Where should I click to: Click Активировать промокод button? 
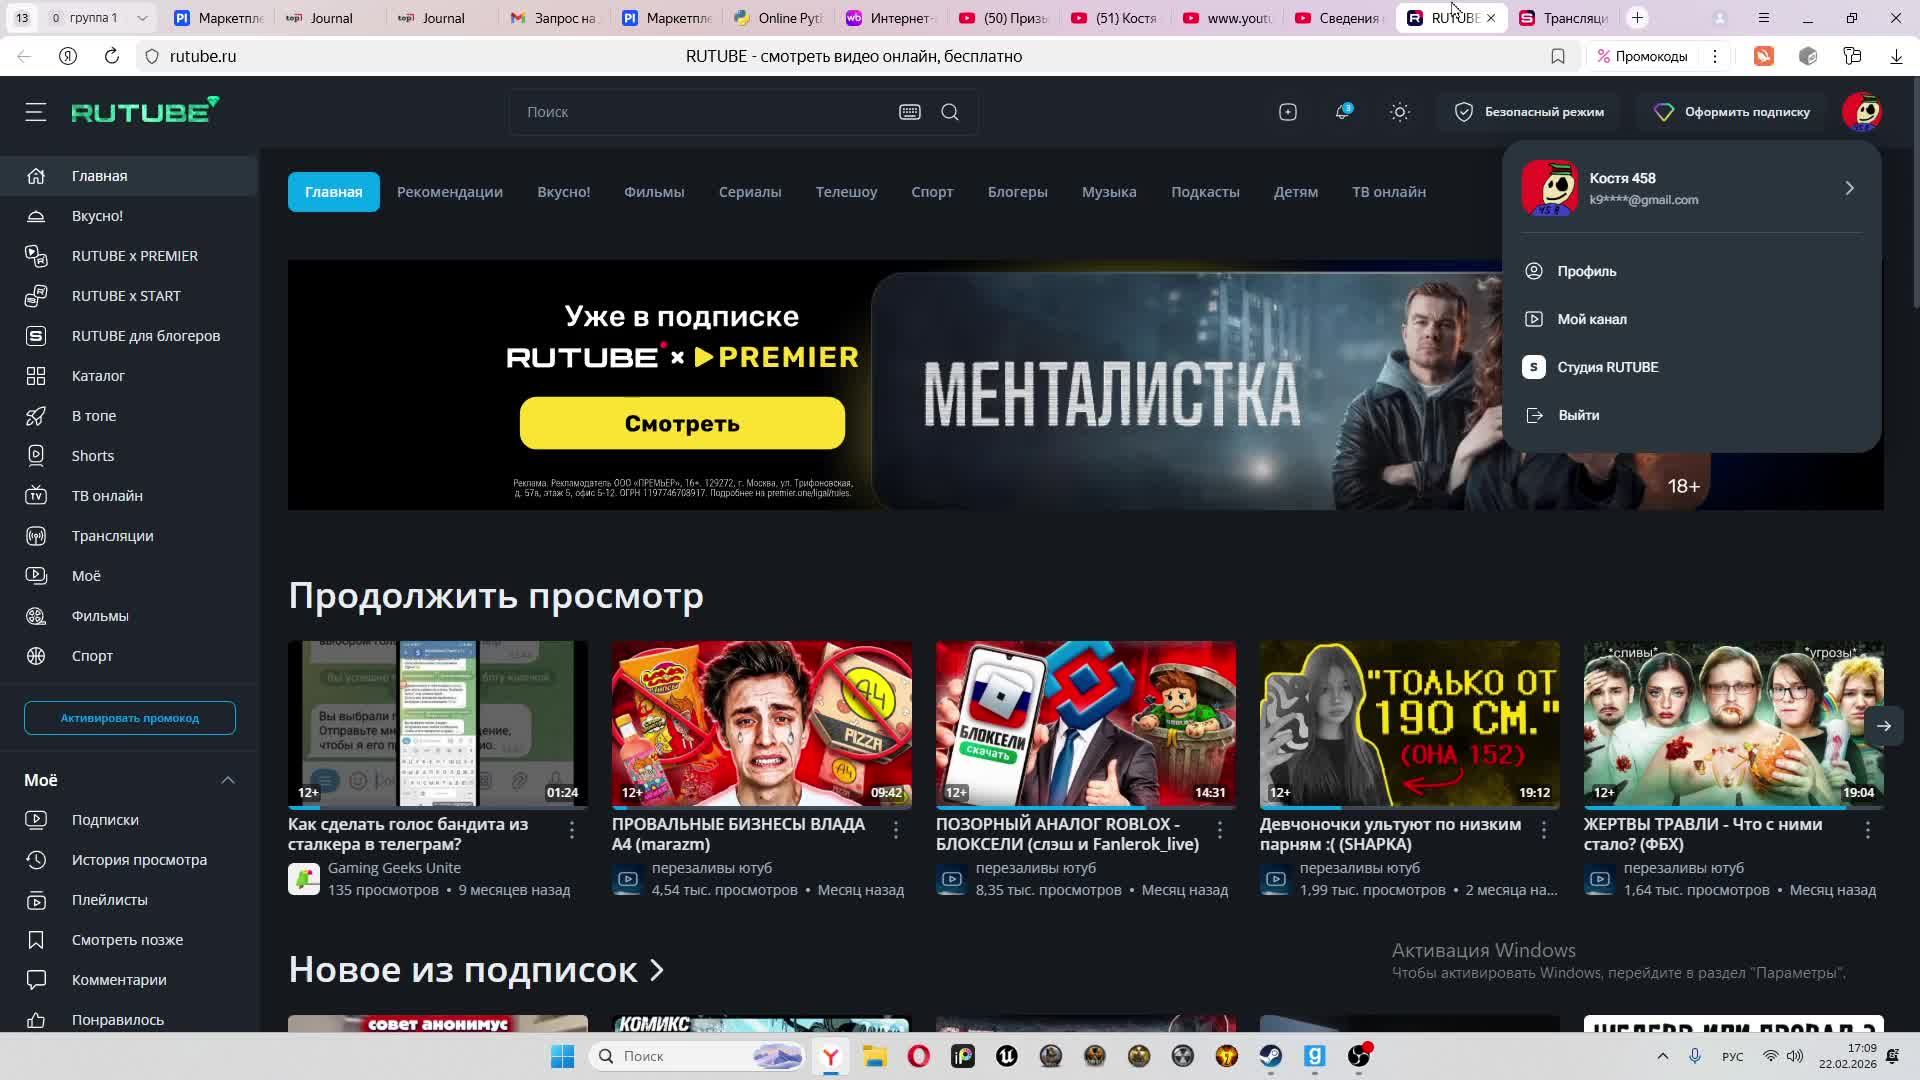(x=130, y=718)
